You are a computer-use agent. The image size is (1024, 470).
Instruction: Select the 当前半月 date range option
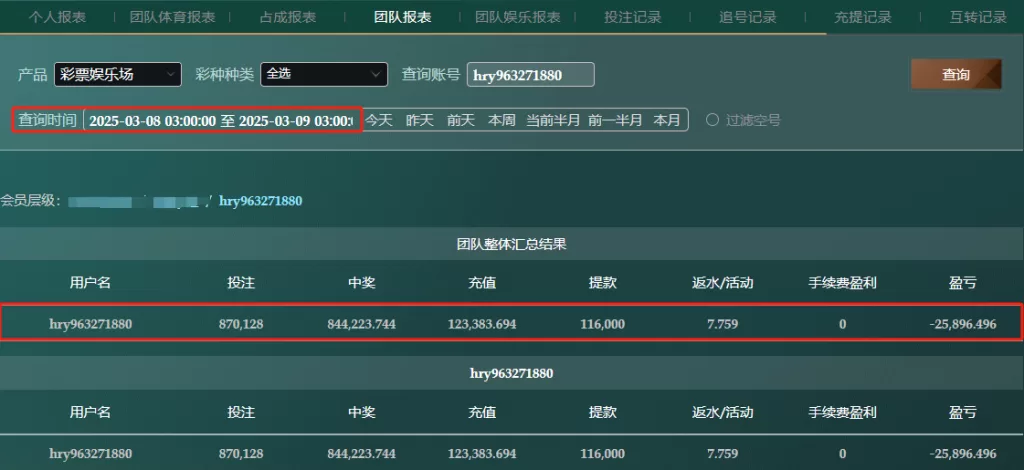point(553,120)
